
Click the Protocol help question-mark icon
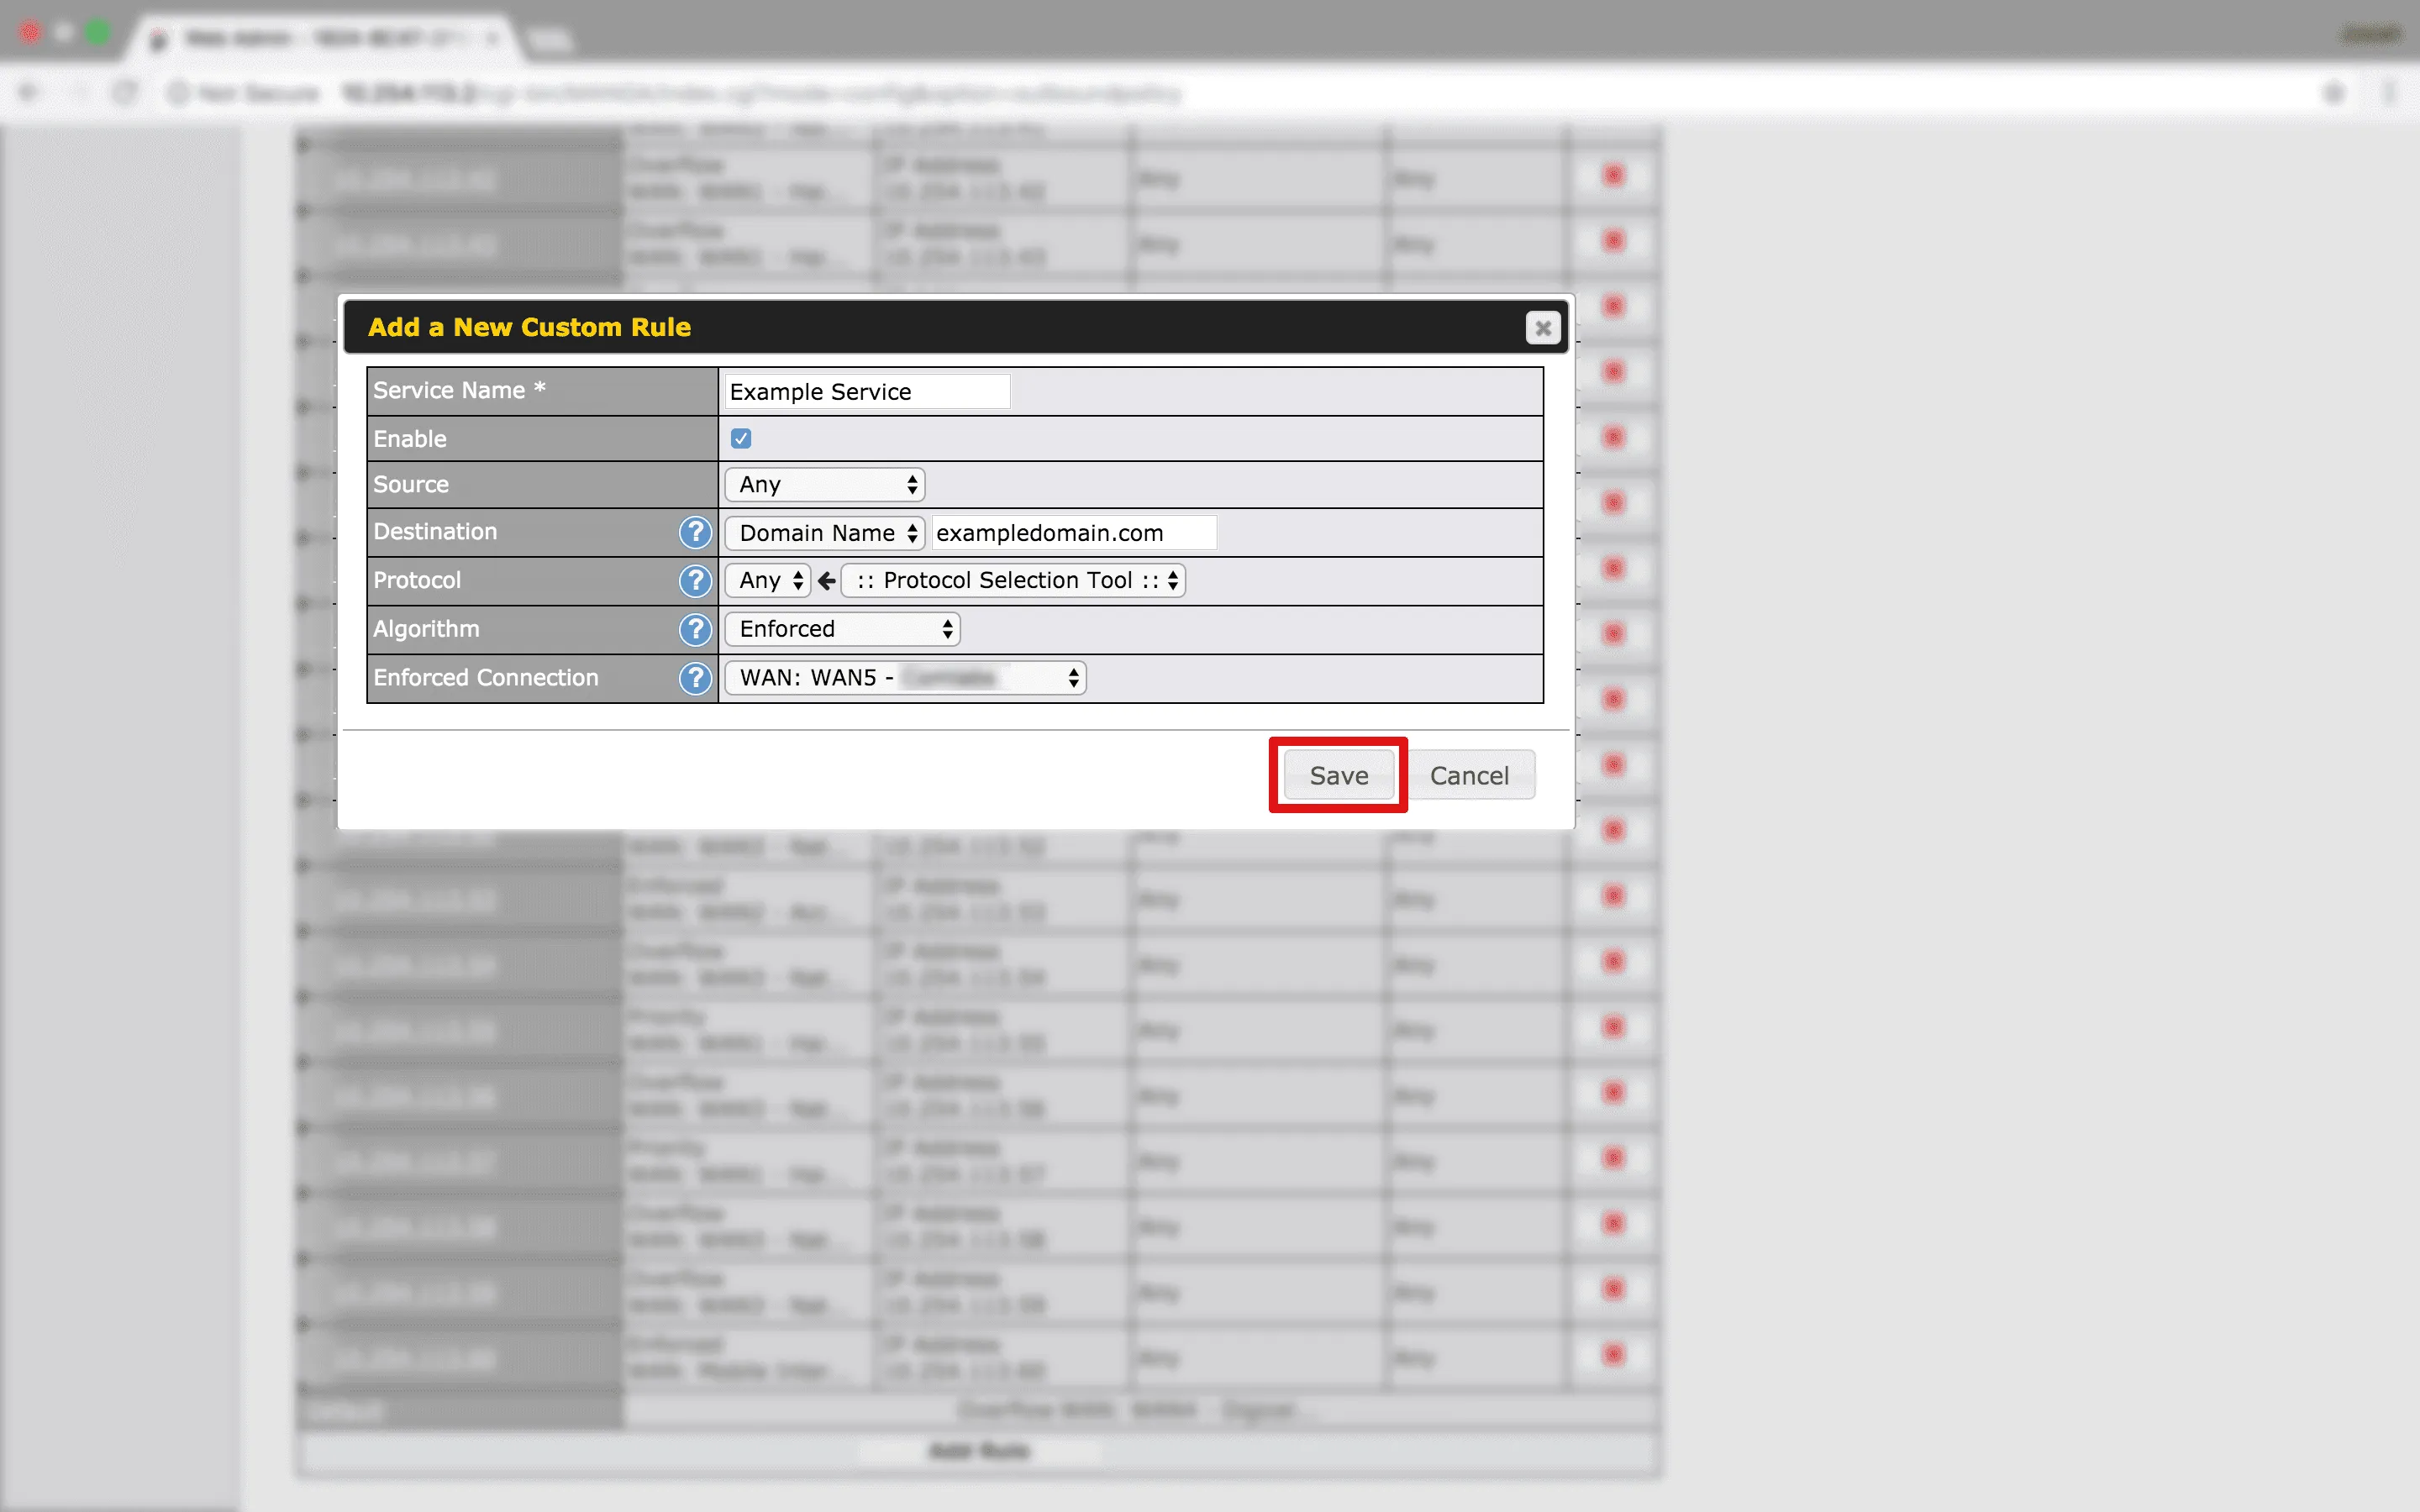pos(695,580)
